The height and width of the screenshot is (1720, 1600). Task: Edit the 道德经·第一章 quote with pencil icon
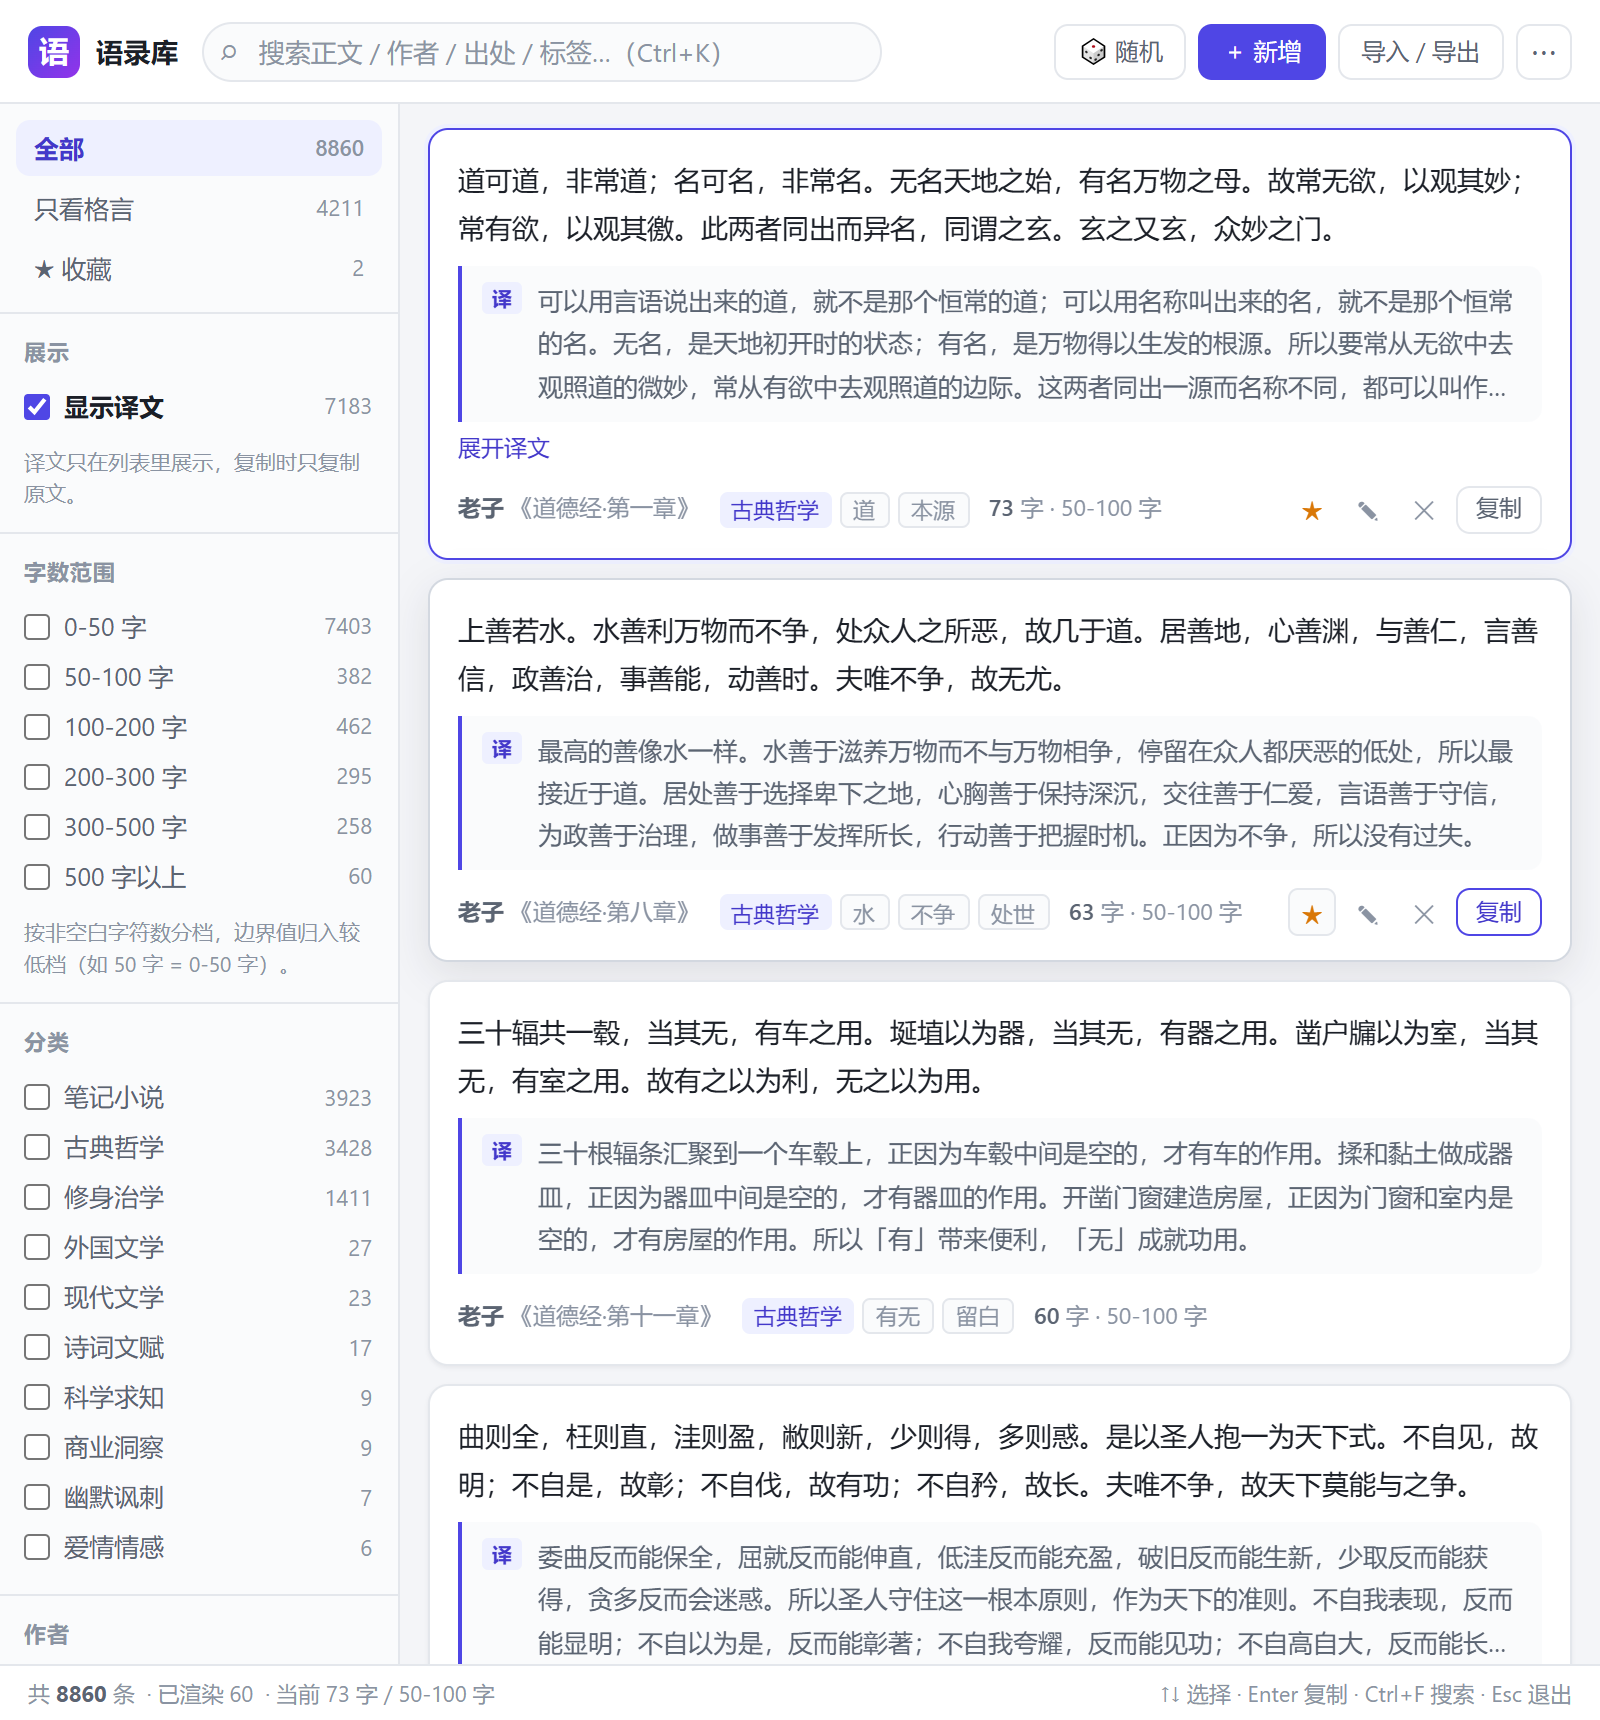[x=1367, y=511]
